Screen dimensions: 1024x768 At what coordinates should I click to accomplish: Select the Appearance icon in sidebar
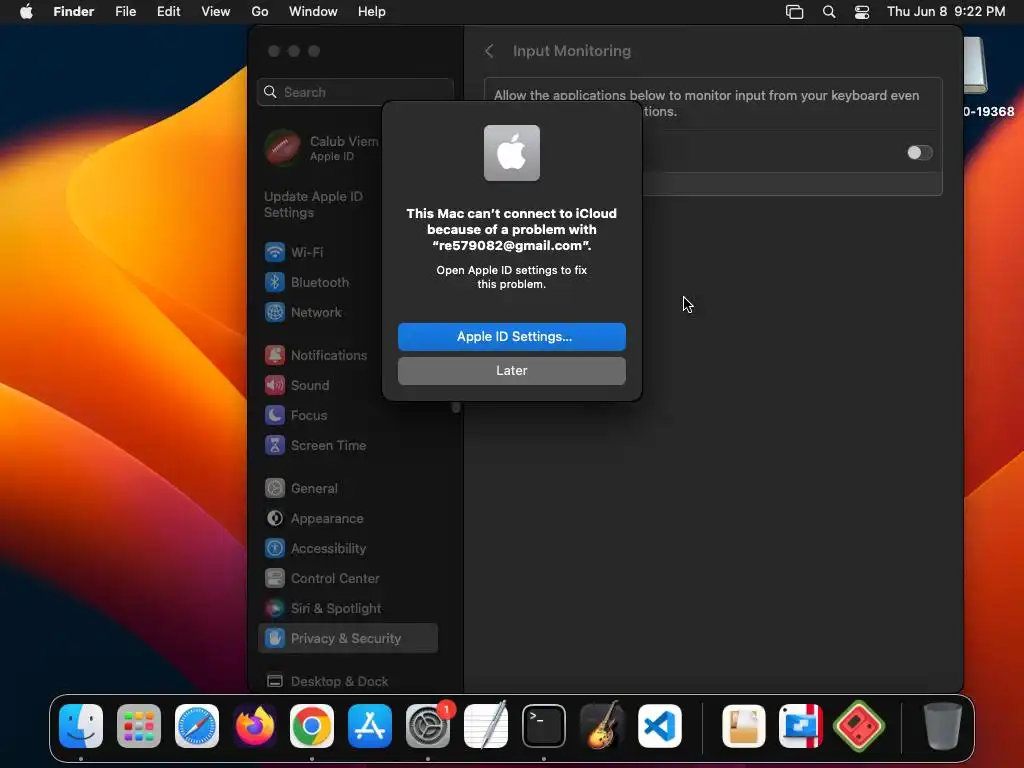[275, 519]
